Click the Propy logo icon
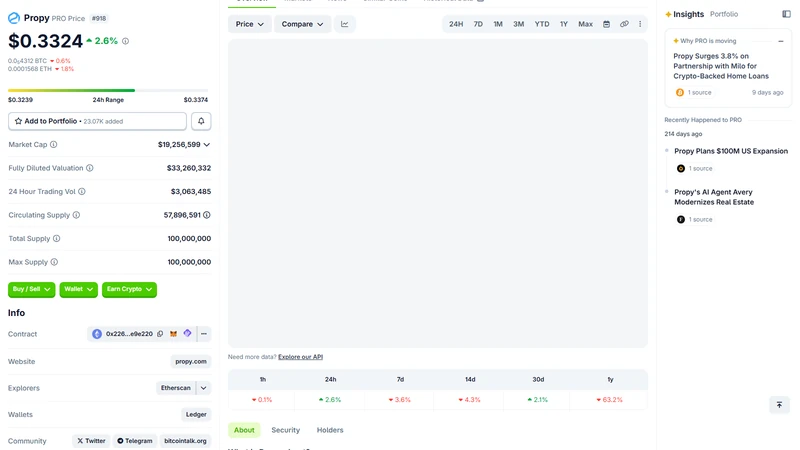Viewport: 800px width, 450px height. (x=14, y=18)
